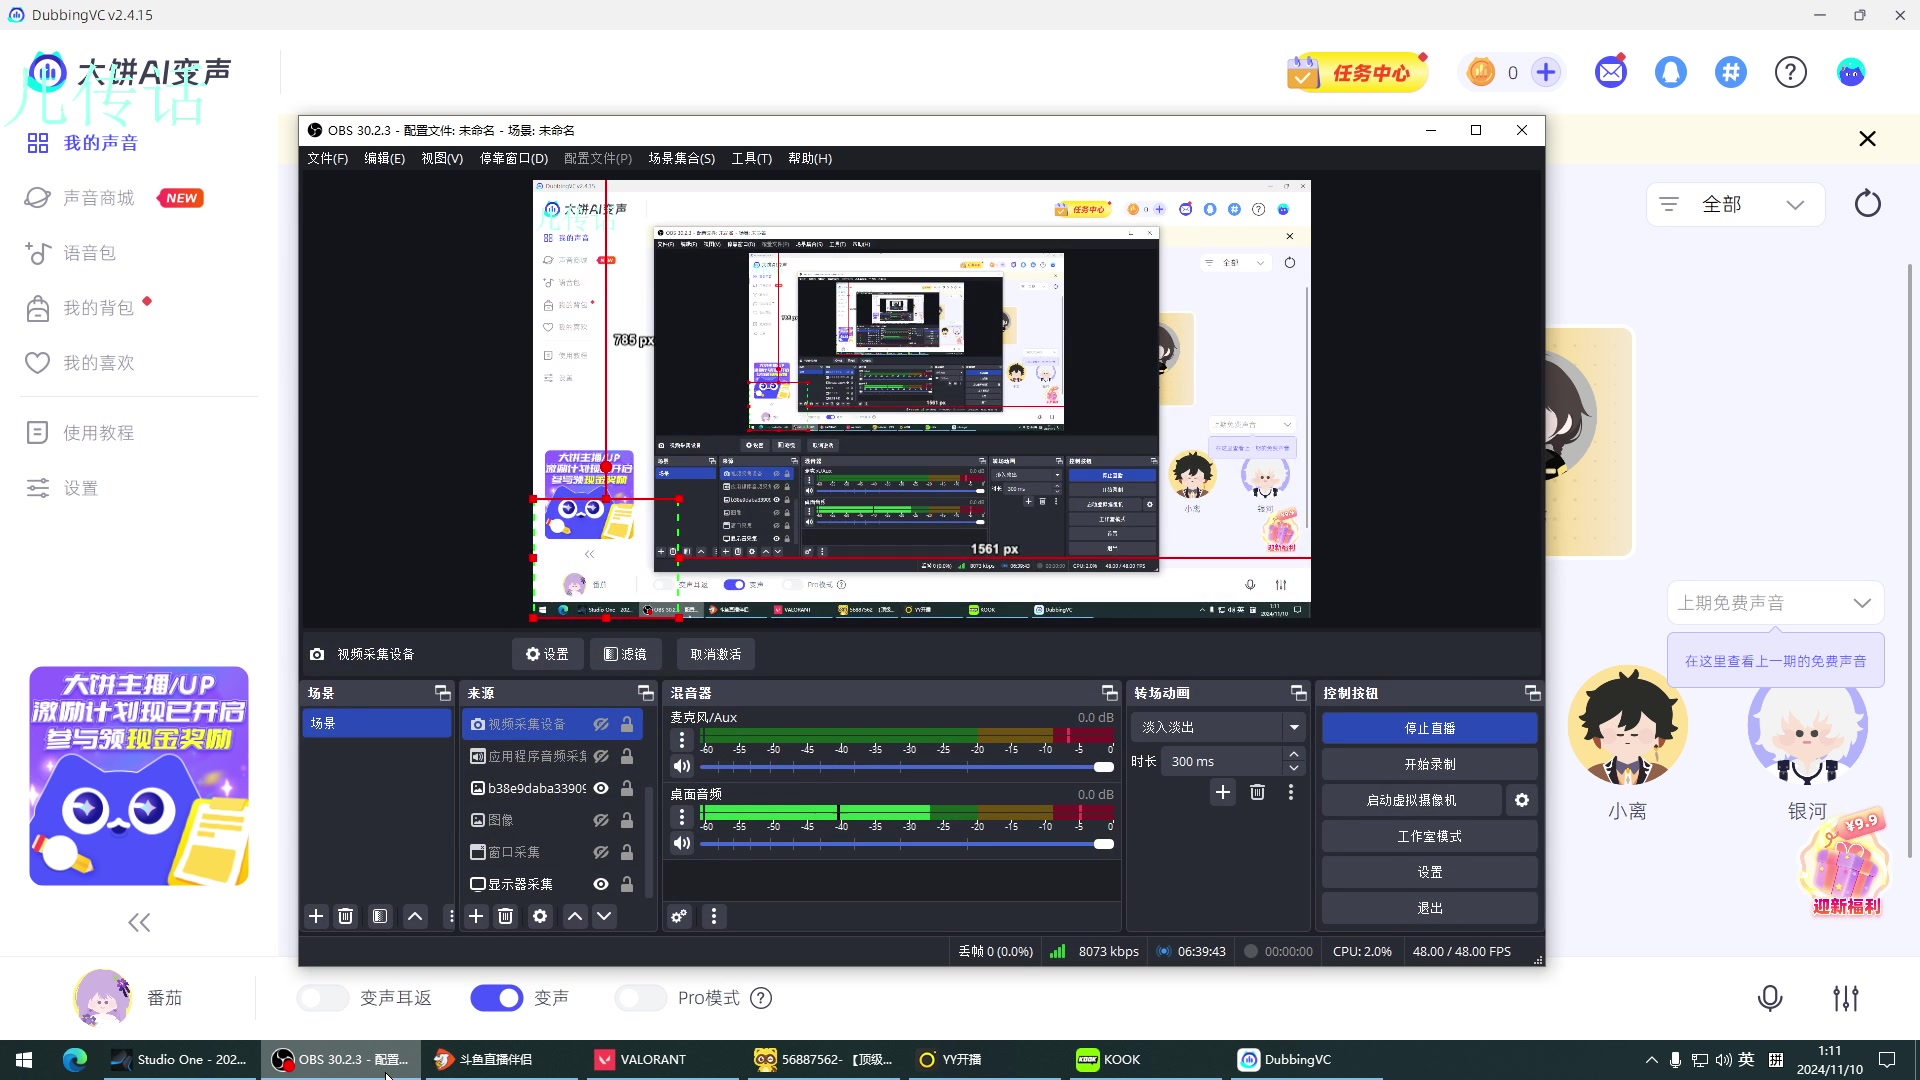Delete transition with trash icon
The width and height of the screenshot is (1920, 1080).
(1258, 792)
